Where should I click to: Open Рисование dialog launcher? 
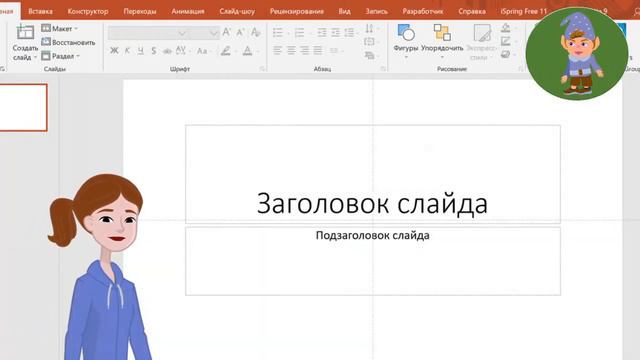coord(521,69)
